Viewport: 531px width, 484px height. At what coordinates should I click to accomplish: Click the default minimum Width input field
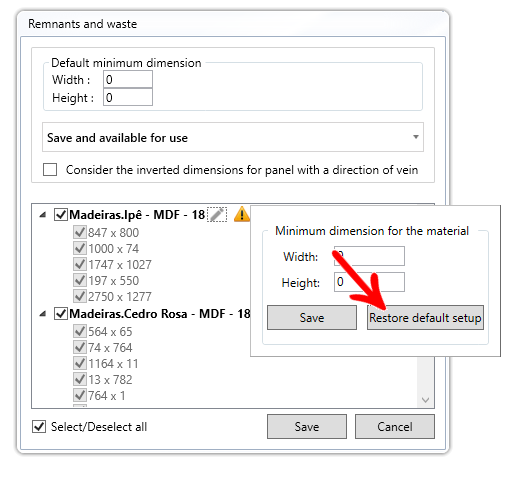(x=128, y=79)
